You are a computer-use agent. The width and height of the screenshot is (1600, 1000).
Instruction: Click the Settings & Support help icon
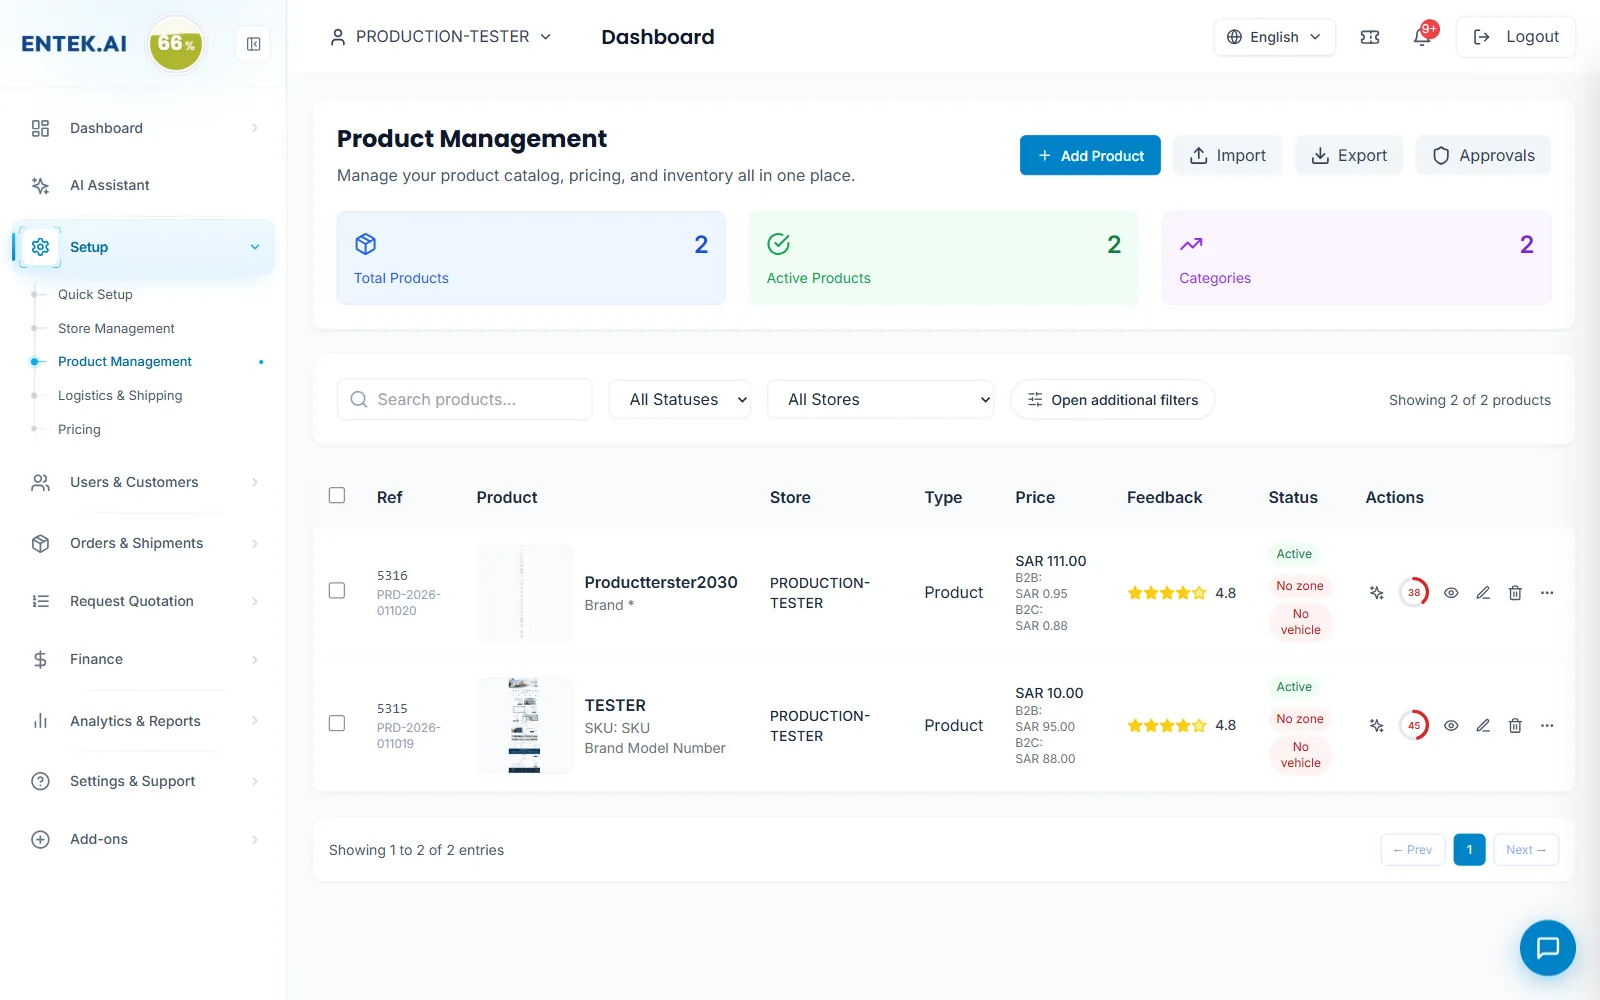pos(40,782)
